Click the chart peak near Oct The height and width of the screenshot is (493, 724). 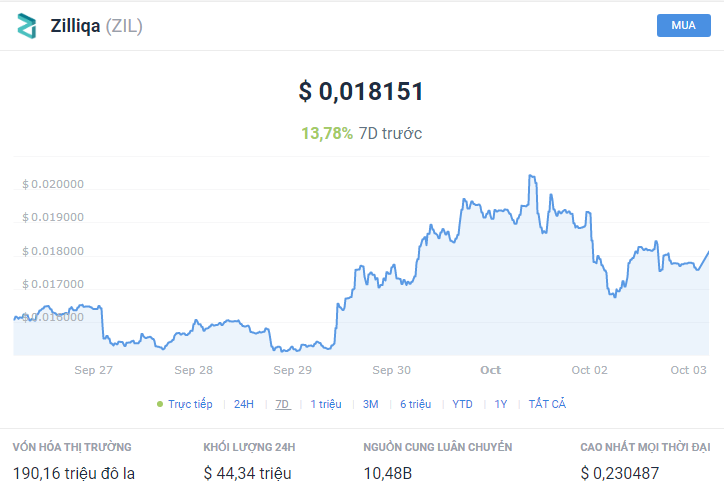[531, 177]
